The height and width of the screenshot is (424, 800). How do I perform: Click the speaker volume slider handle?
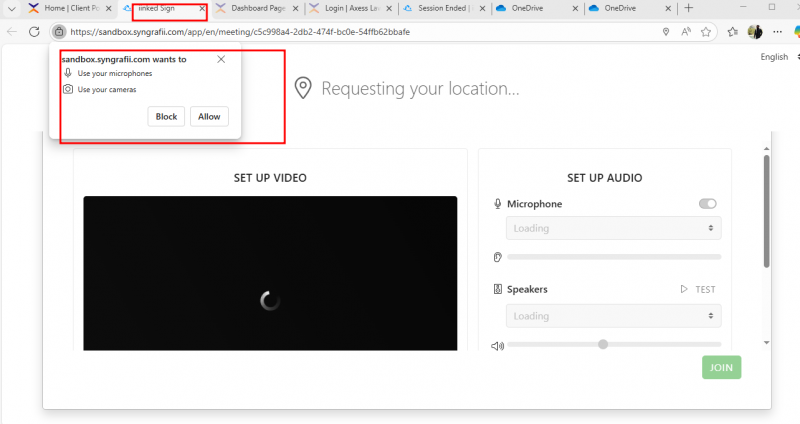click(603, 345)
